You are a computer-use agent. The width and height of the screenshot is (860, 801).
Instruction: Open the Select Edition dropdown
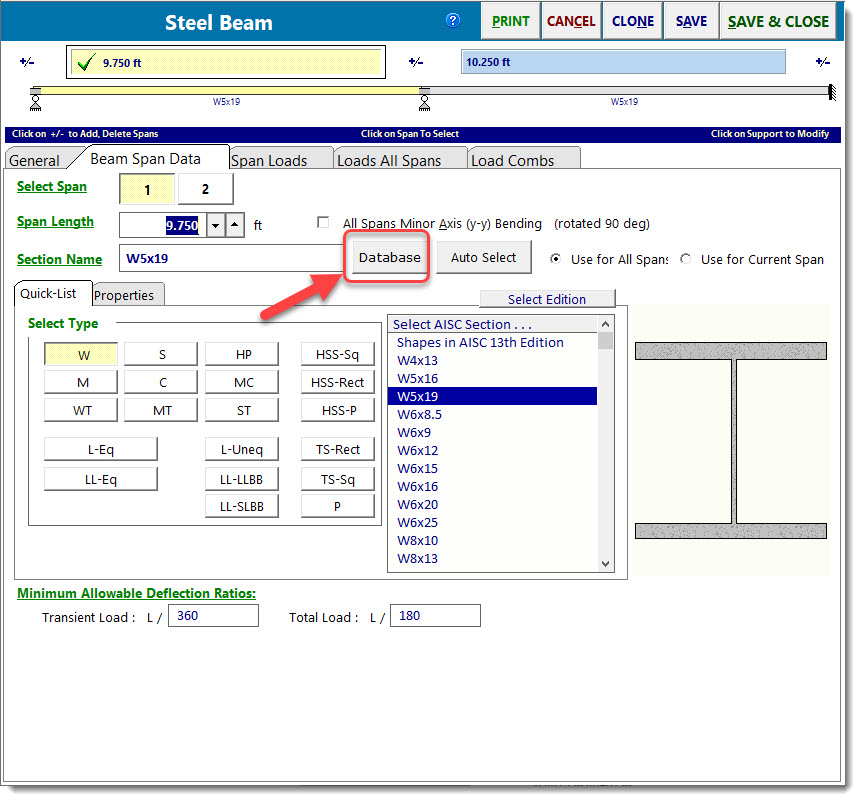[x=547, y=298]
